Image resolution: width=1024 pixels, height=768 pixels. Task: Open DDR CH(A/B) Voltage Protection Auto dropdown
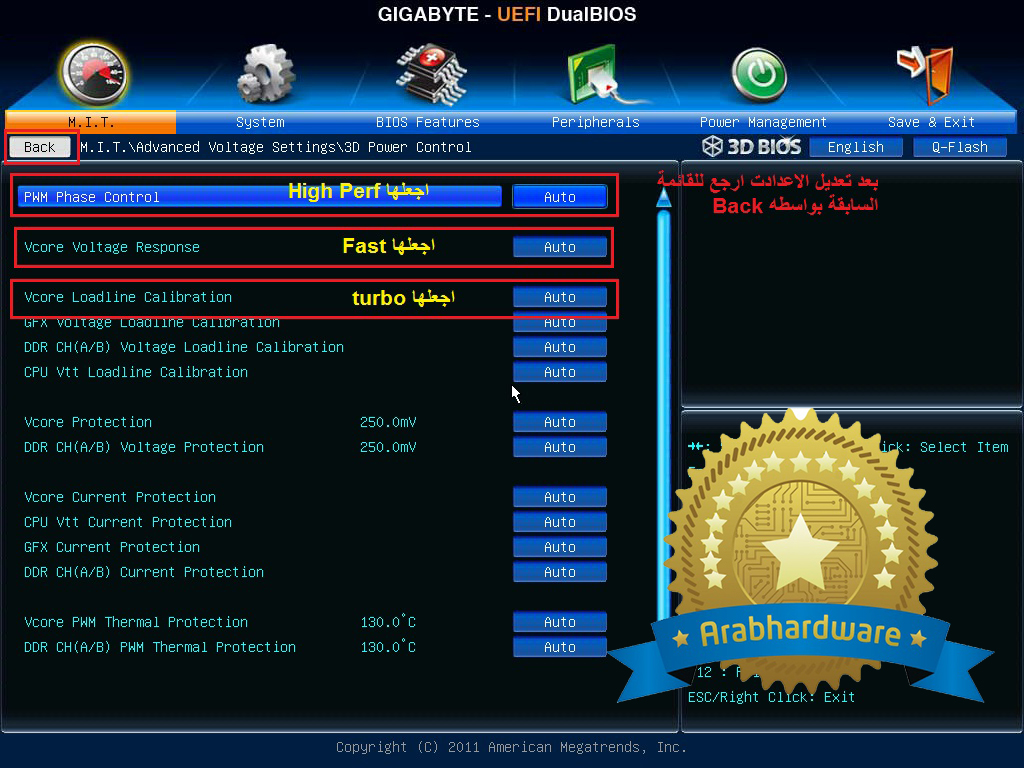point(560,447)
